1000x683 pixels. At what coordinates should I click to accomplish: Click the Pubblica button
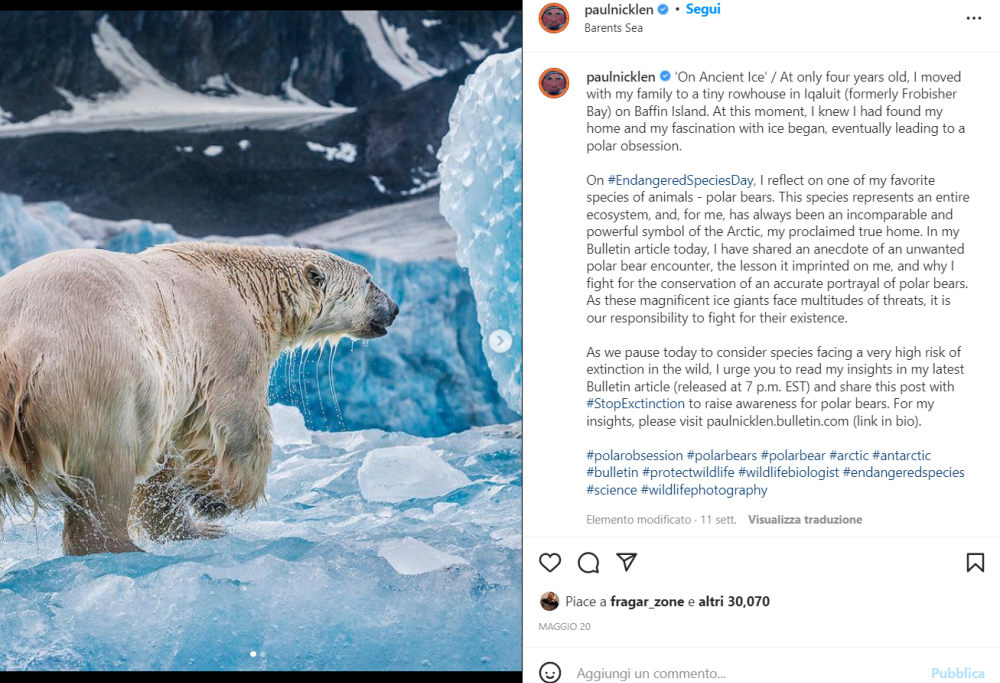coord(957,673)
